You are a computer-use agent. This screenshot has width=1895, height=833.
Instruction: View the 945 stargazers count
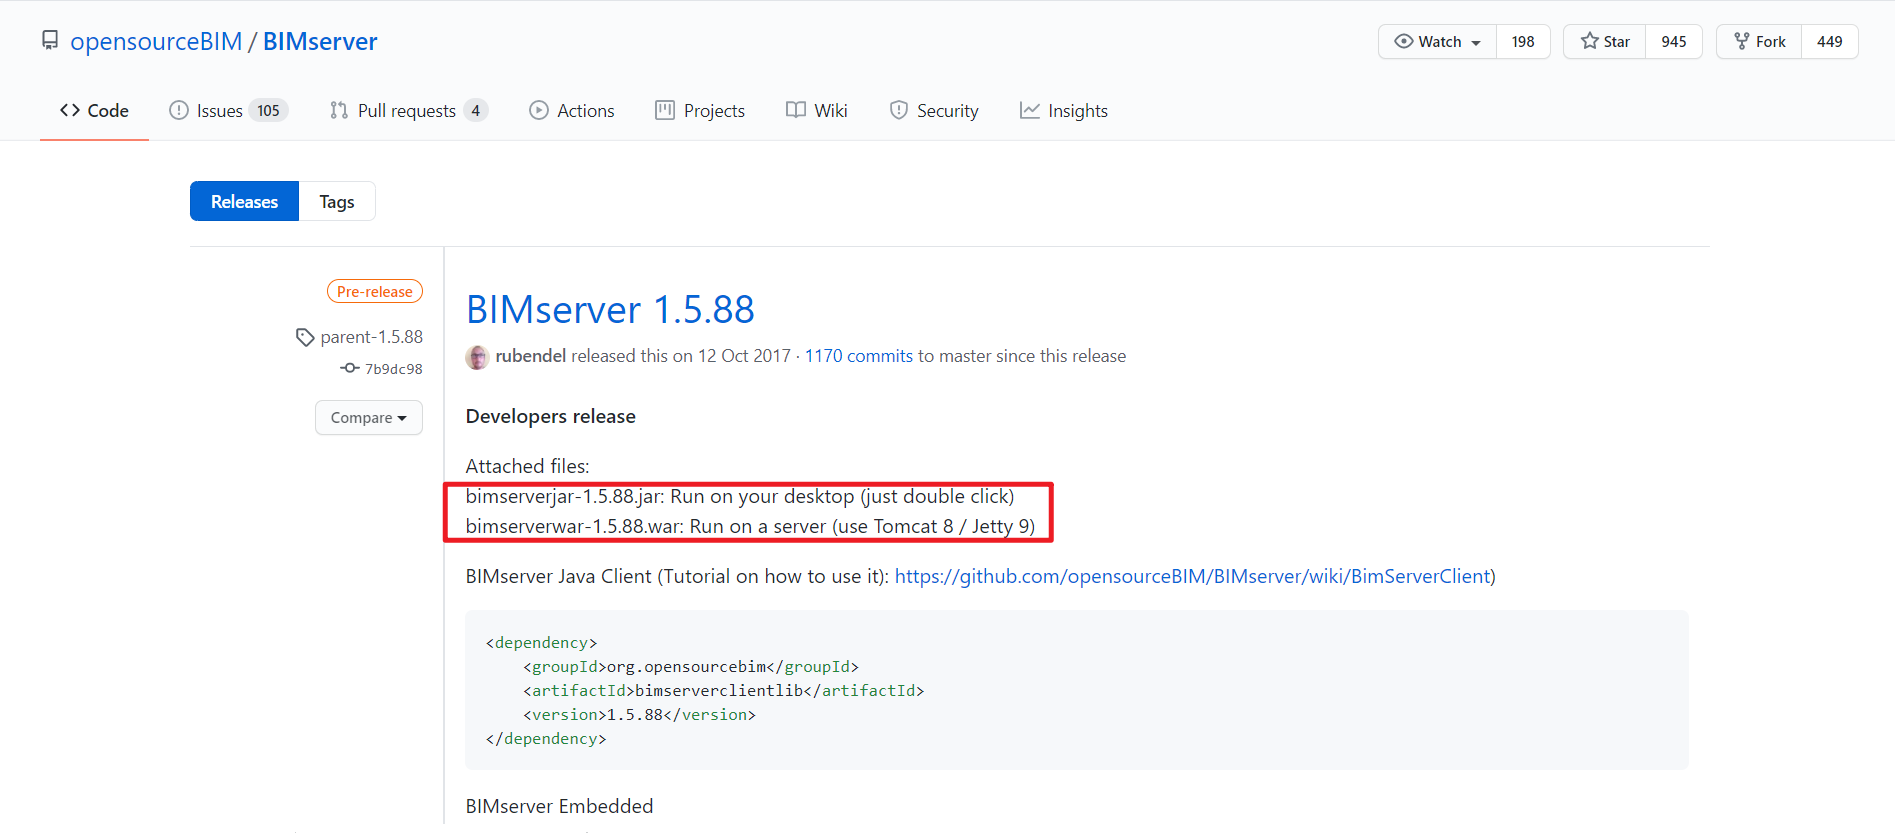pyautogui.click(x=1674, y=41)
